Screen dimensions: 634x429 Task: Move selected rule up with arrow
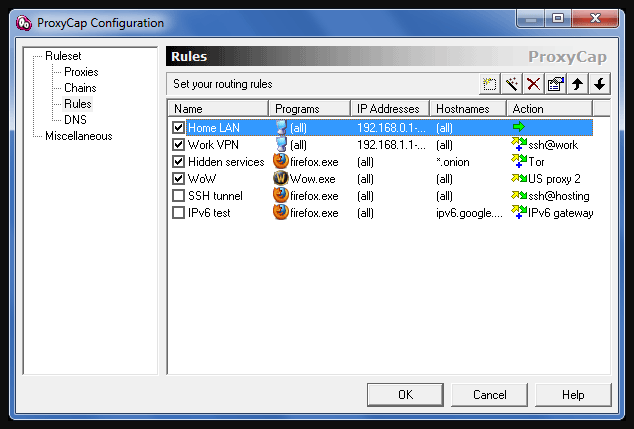coord(577,84)
